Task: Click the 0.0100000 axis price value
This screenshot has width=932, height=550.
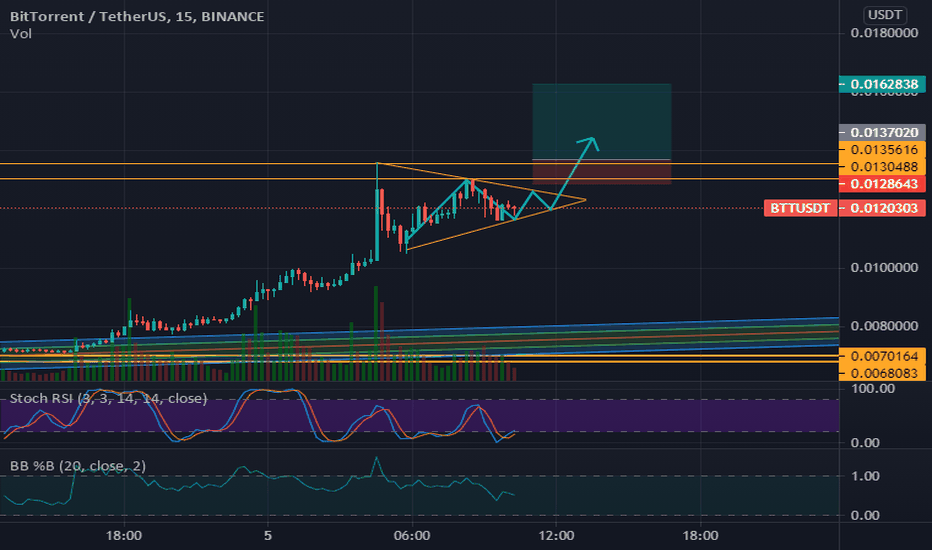Action: coord(884,268)
